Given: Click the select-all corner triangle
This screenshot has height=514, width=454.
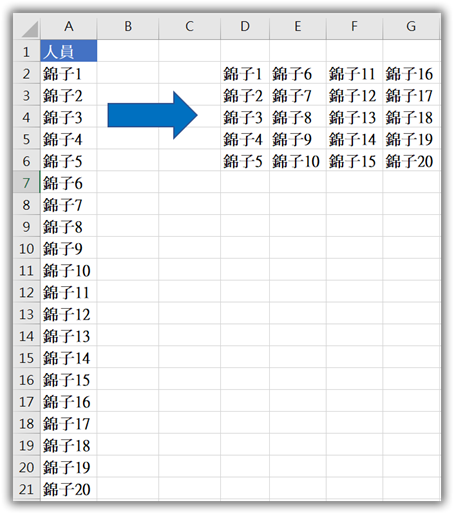Looking at the screenshot, I should [30, 29].
